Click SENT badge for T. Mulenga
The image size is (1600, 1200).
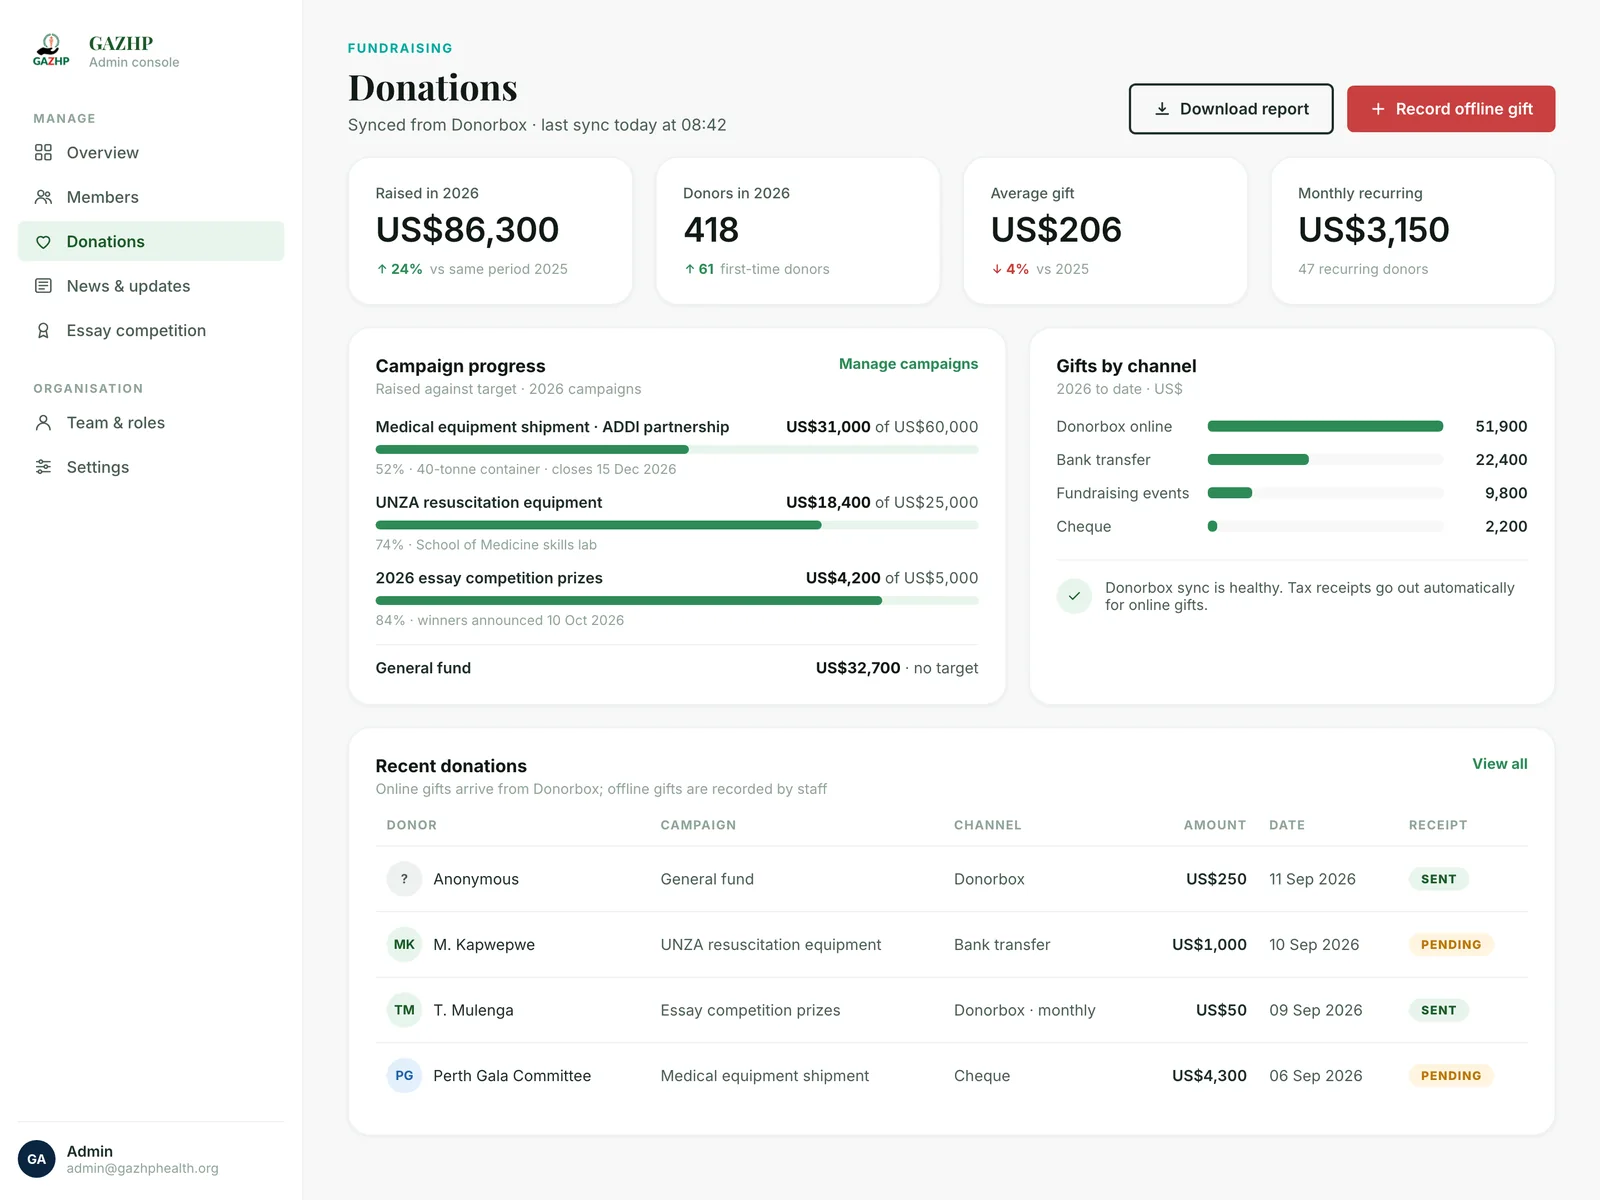coord(1438,1010)
